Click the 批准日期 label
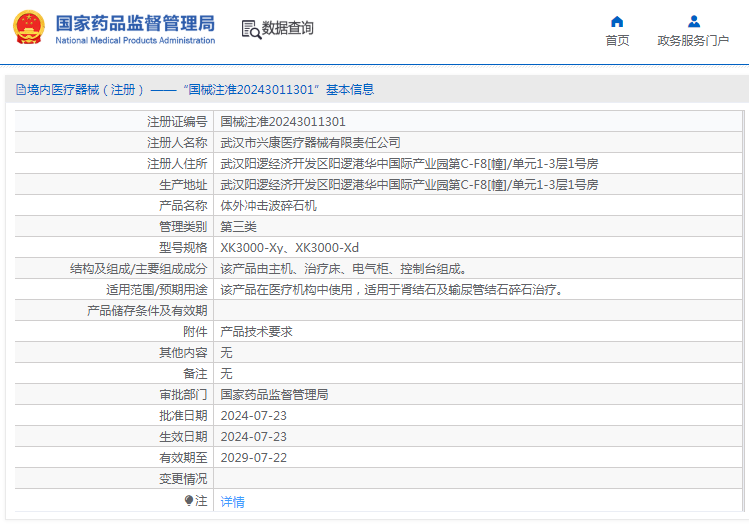The image size is (749, 526). [x=183, y=416]
